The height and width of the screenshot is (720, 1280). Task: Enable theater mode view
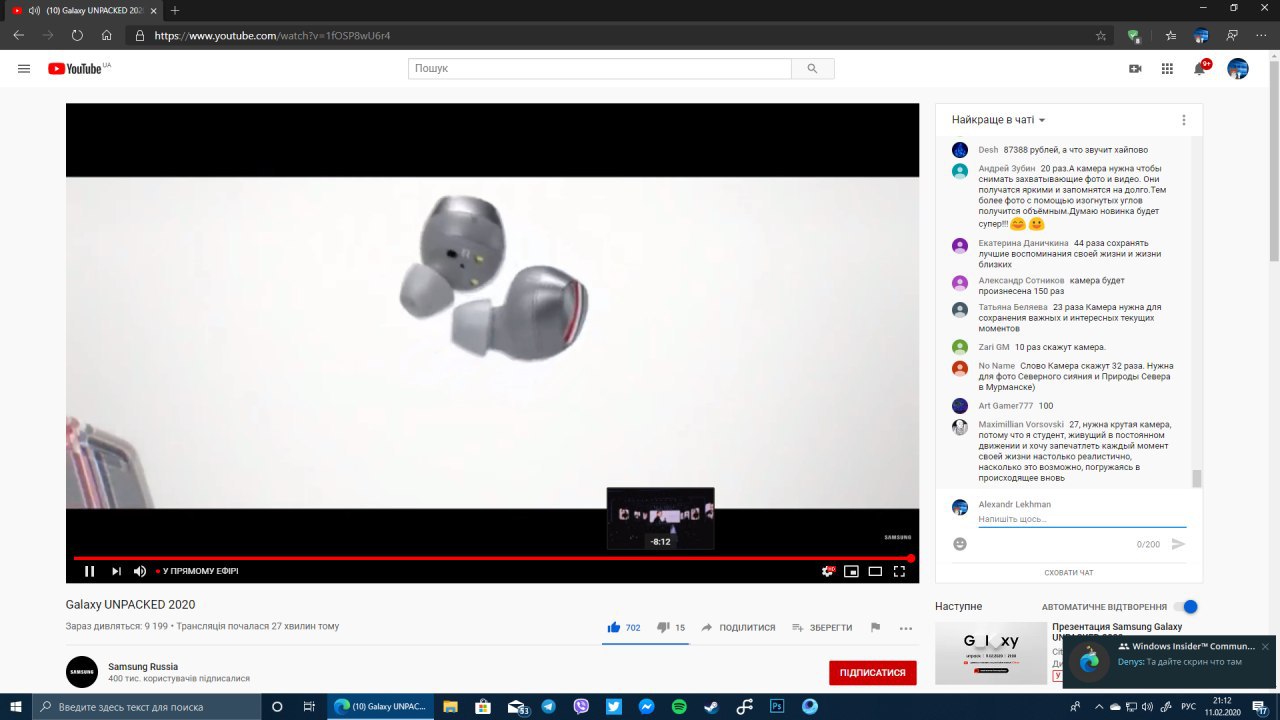(x=875, y=571)
